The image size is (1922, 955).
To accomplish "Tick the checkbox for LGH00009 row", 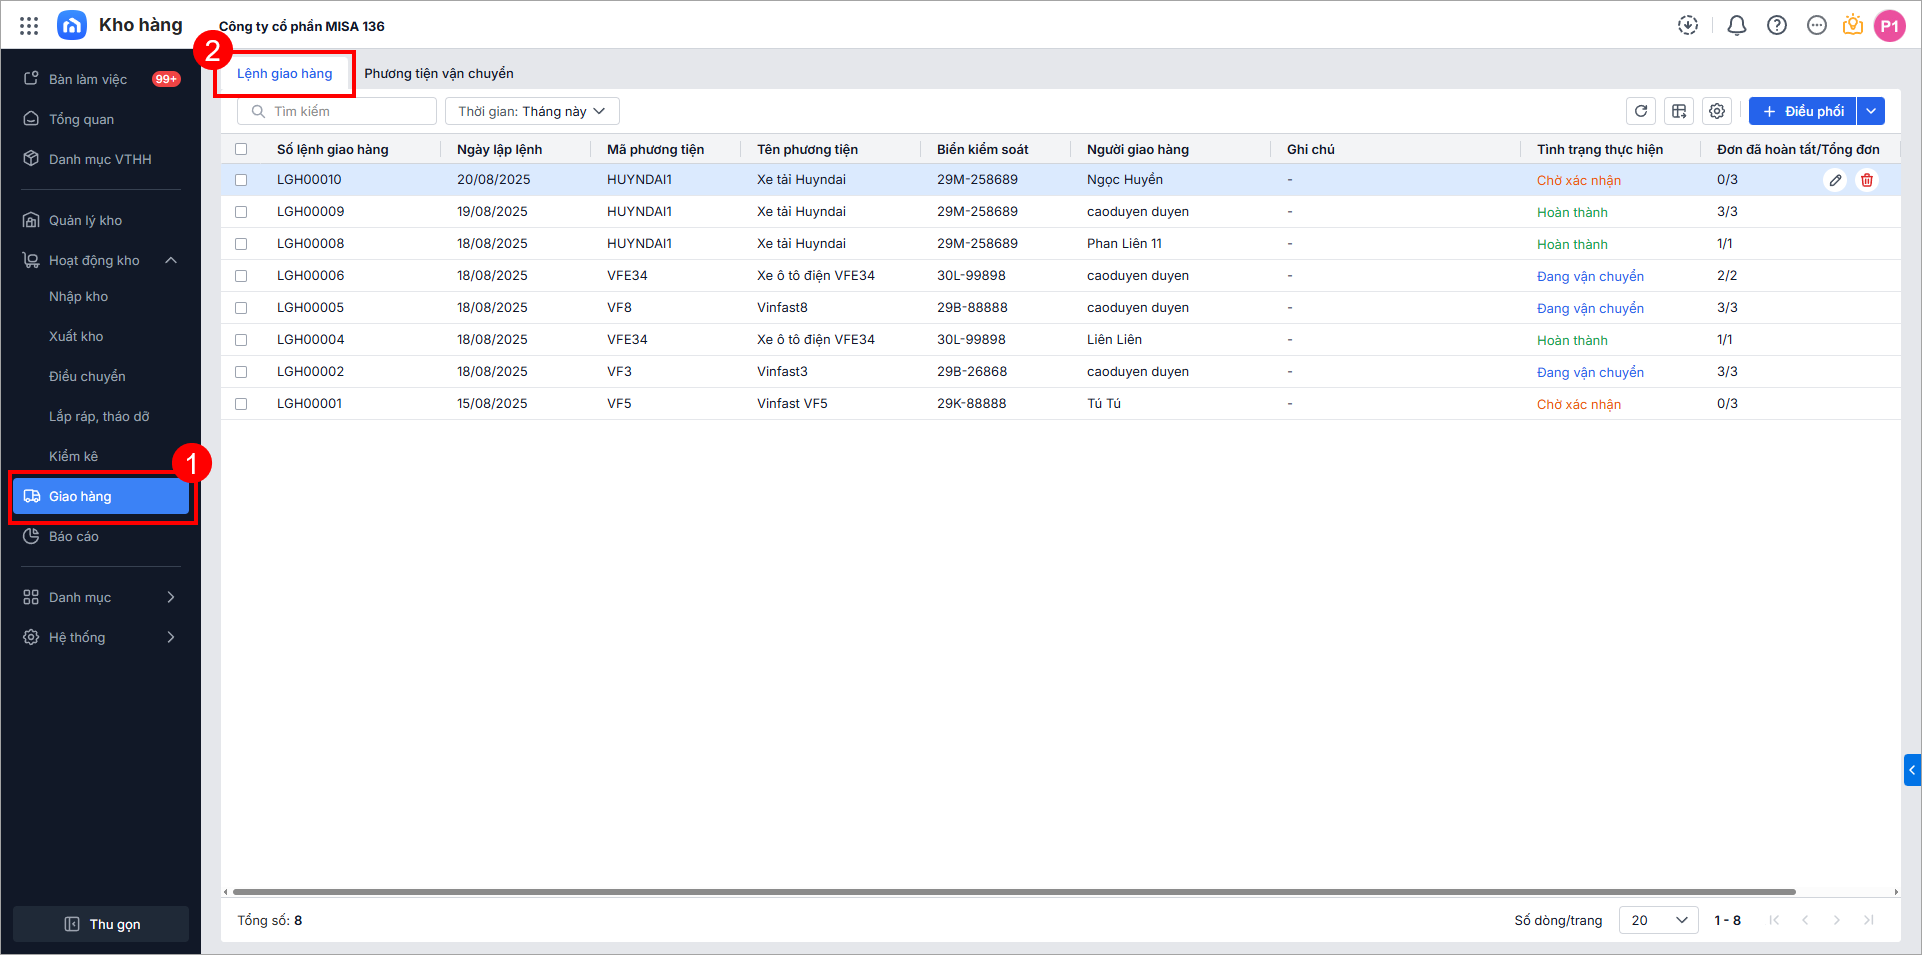I will click(241, 212).
